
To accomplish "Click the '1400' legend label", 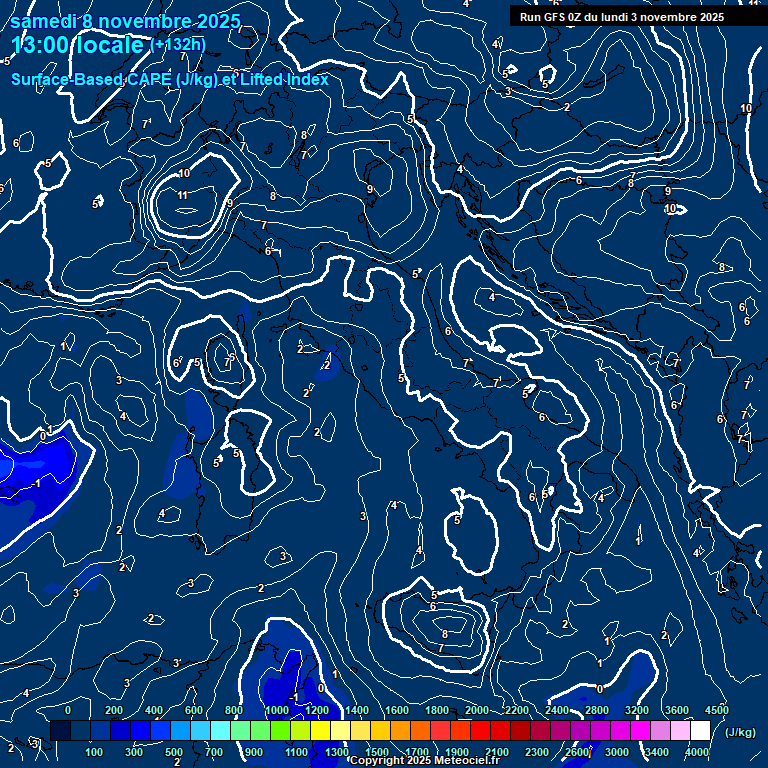I will 357,710.
